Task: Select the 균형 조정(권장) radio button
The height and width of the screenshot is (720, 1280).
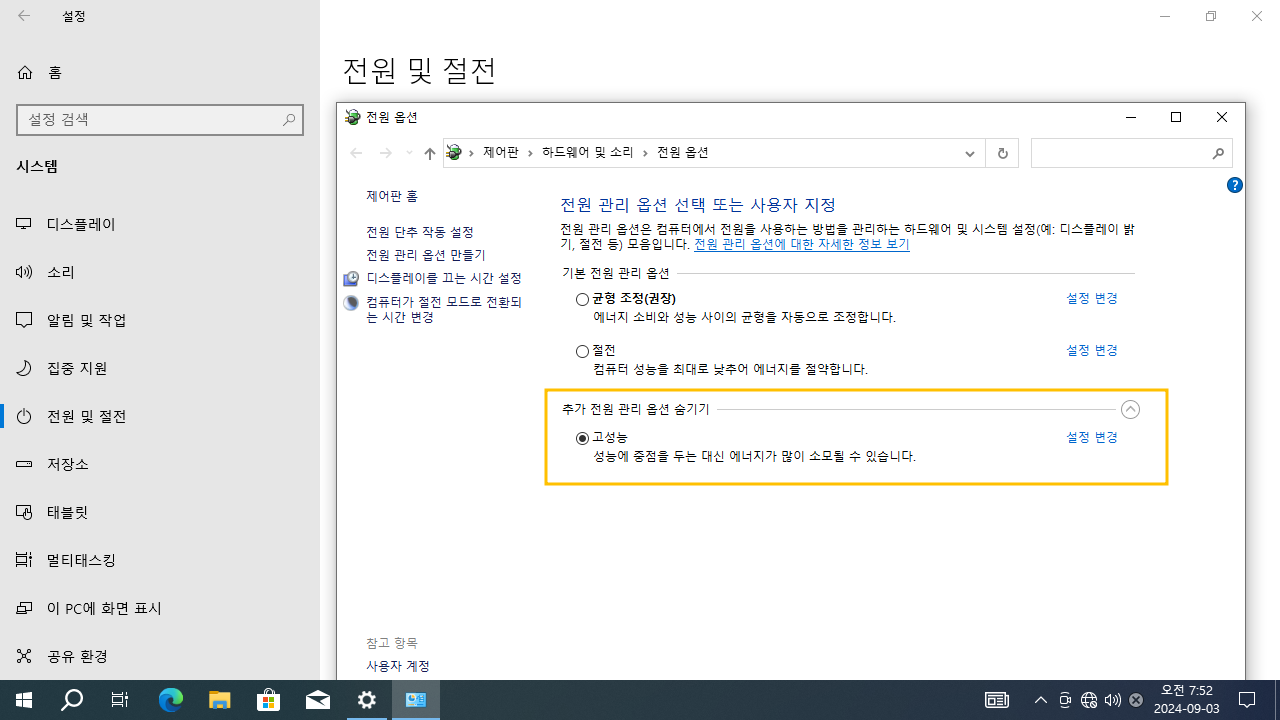Action: tap(582, 299)
